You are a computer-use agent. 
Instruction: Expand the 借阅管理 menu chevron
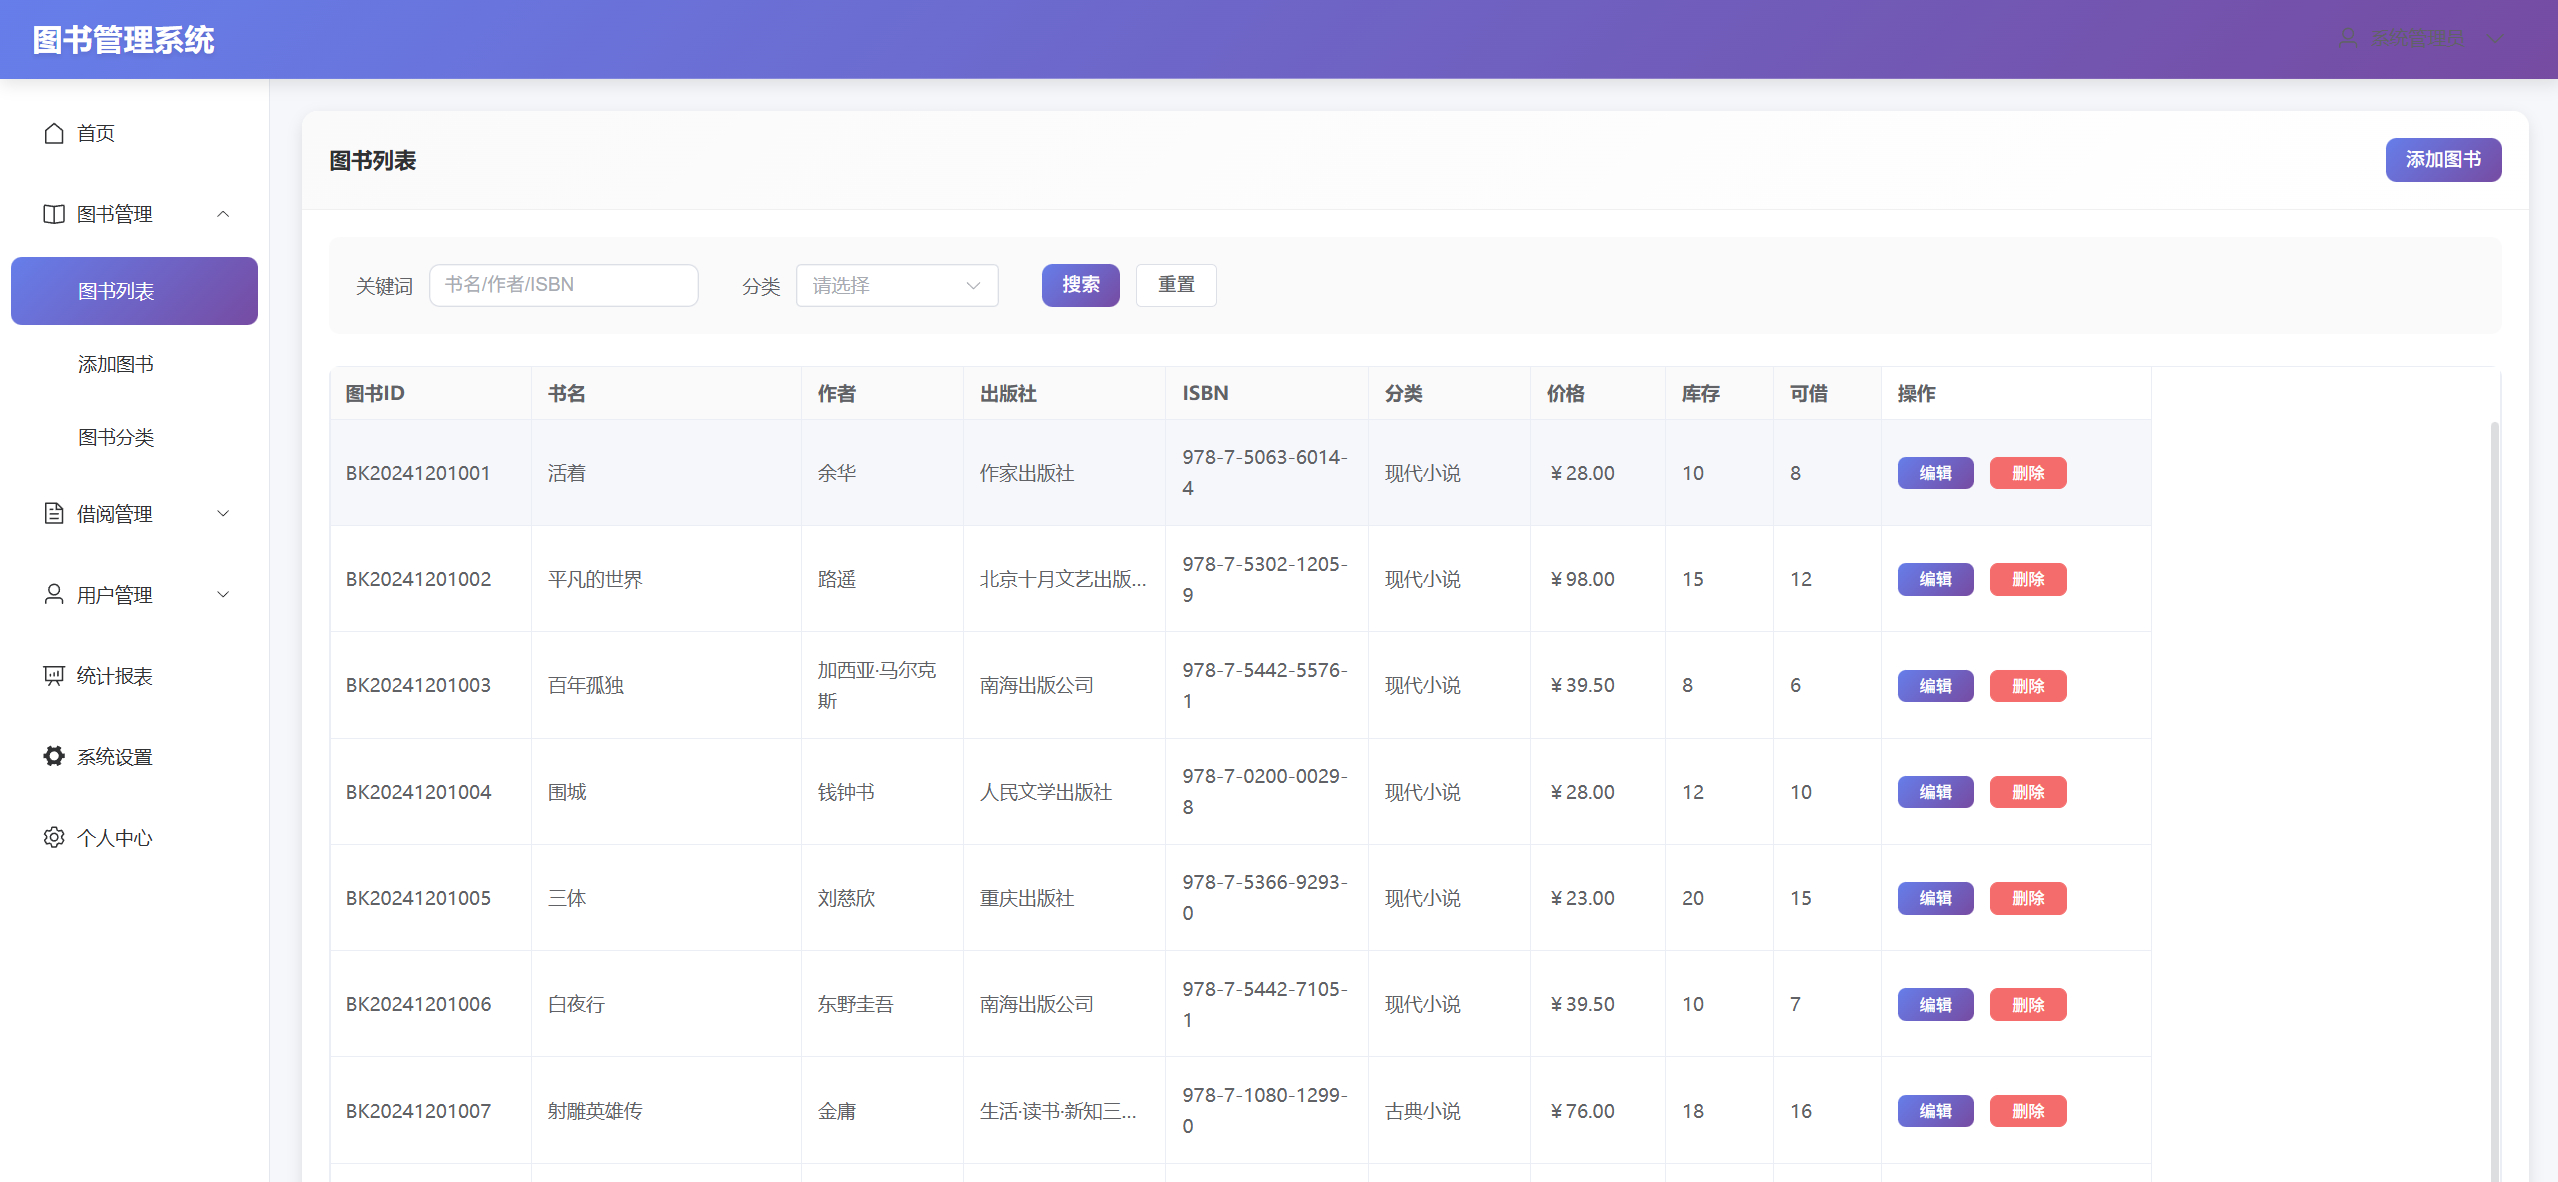click(x=223, y=513)
